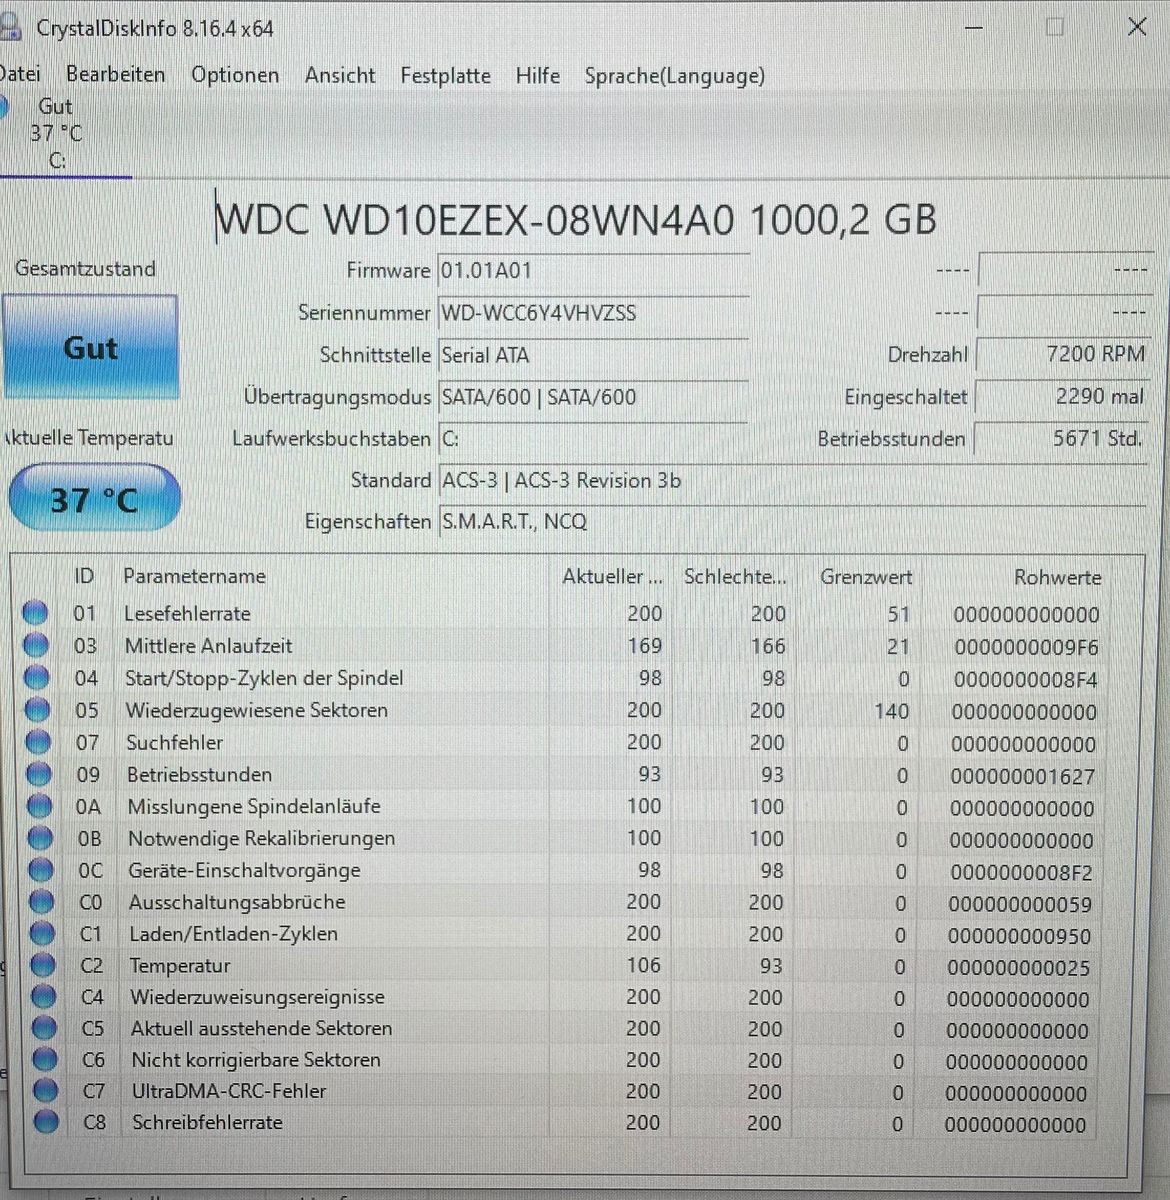Click the status dot for Geräte-Einschaltvorgänge
Screen dimensions: 1170x1200
pos(41,870)
